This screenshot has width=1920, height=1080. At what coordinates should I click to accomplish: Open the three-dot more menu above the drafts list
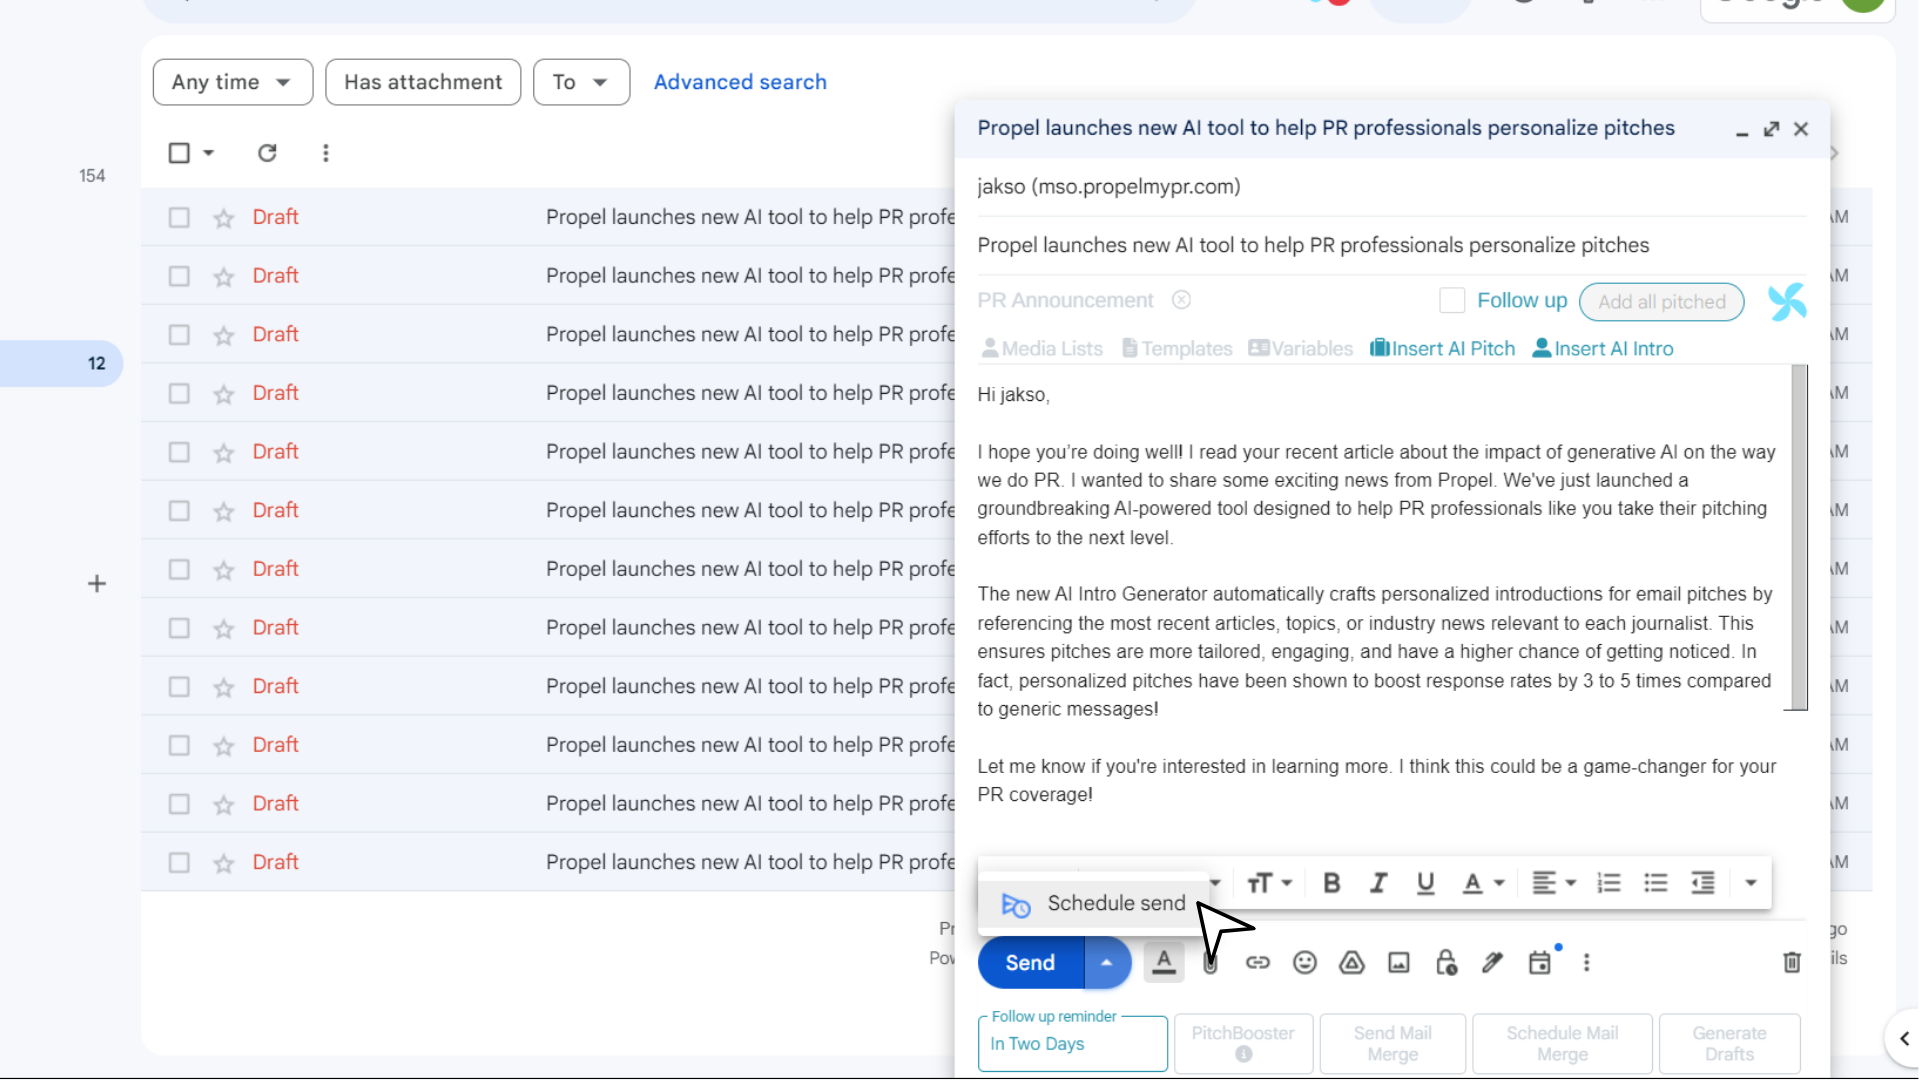click(x=326, y=153)
